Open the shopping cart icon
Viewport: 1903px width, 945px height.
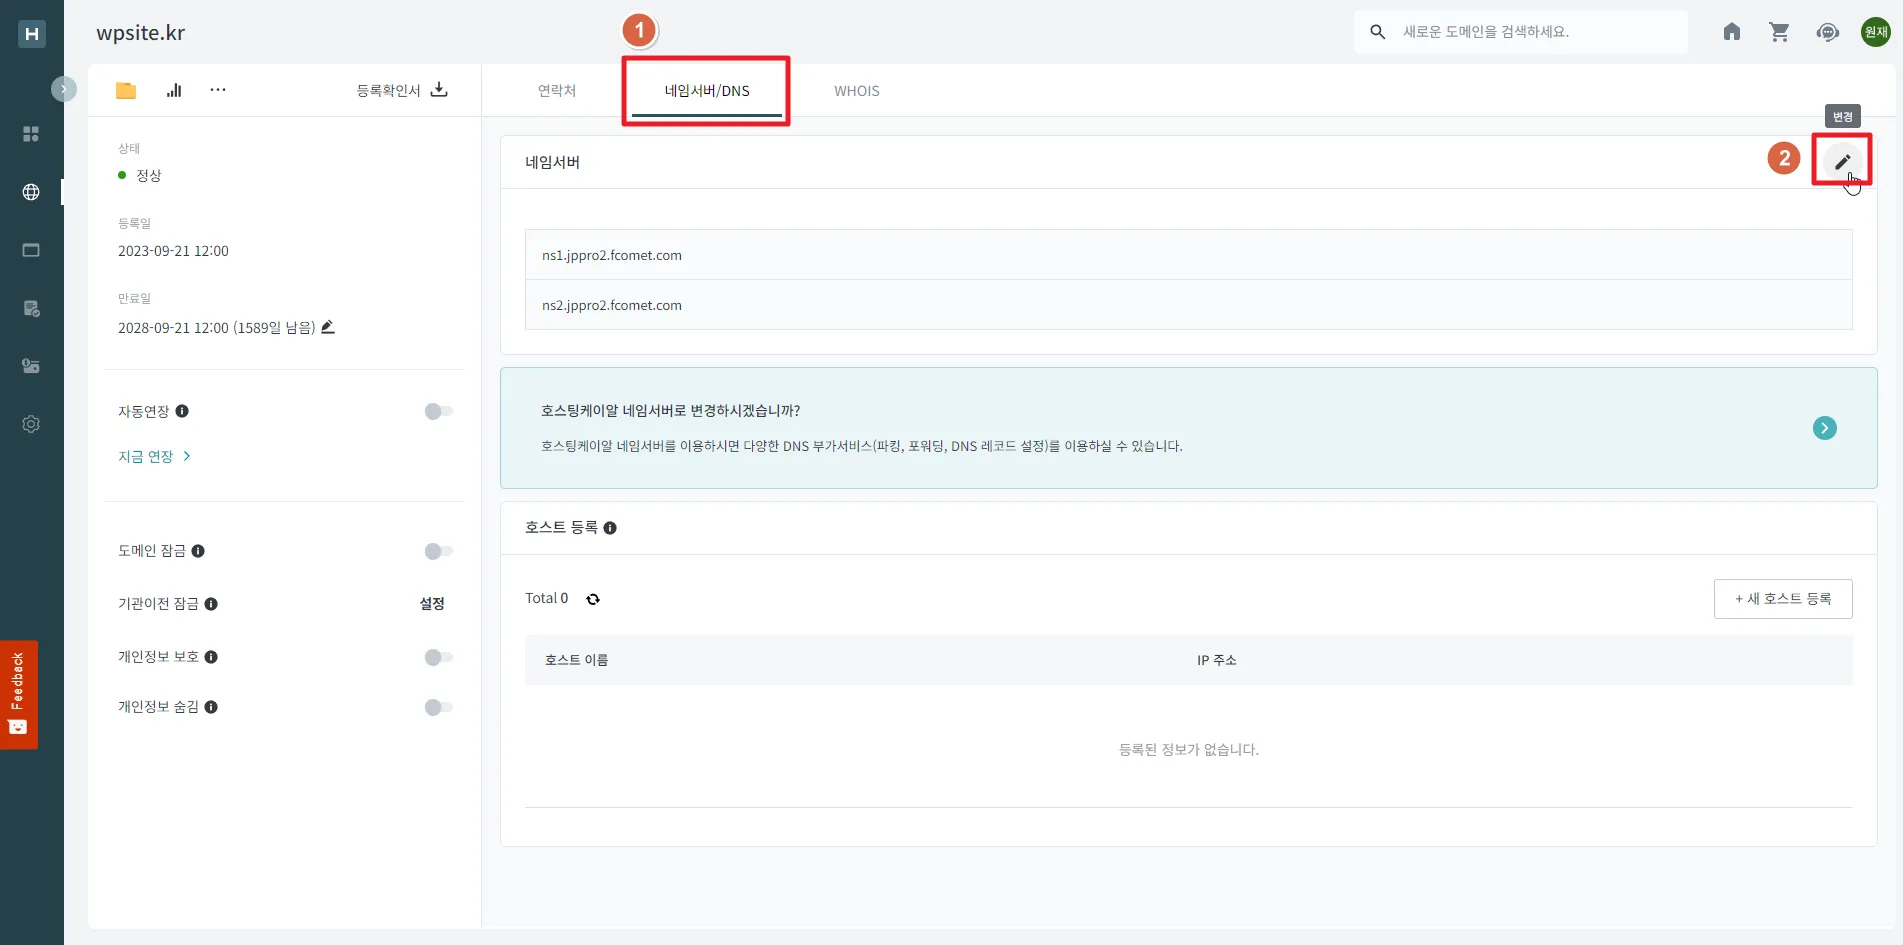pyautogui.click(x=1780, y=32)
